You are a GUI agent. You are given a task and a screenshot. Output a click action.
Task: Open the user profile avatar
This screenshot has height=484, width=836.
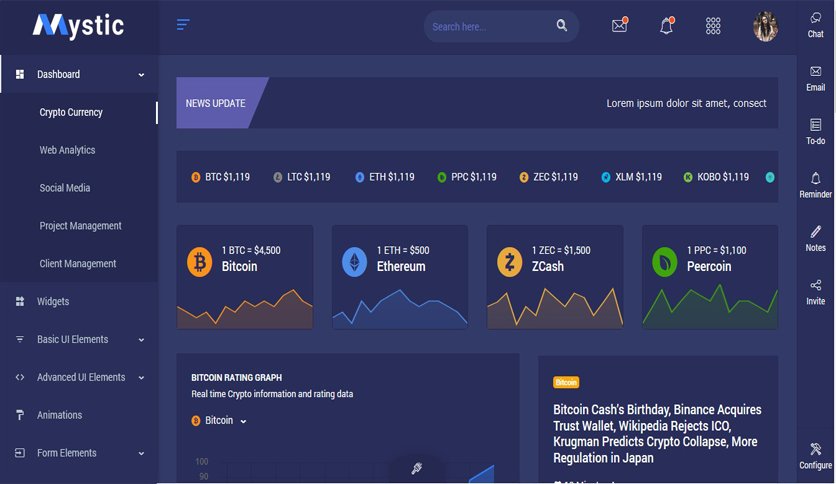(x=765, y=26)
